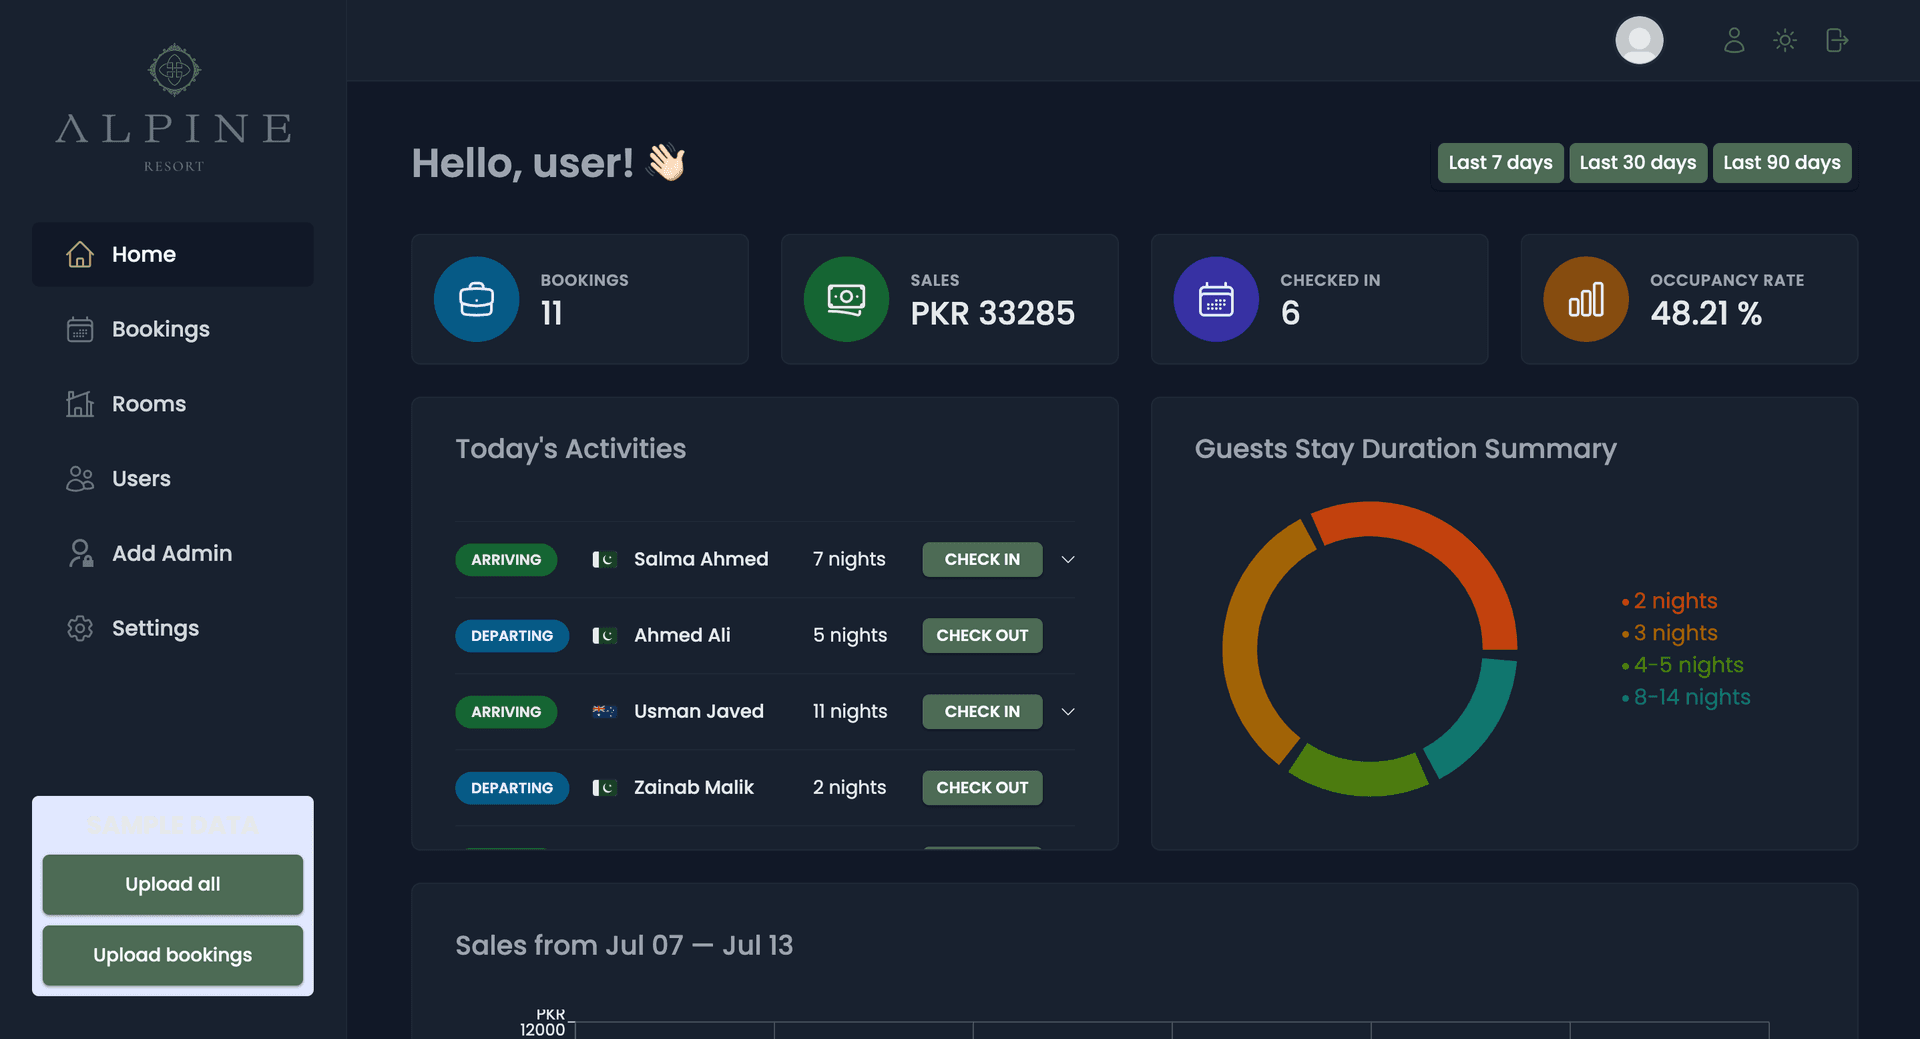
Task: Click Upload all sample data button
Action: tap(172, 884)
